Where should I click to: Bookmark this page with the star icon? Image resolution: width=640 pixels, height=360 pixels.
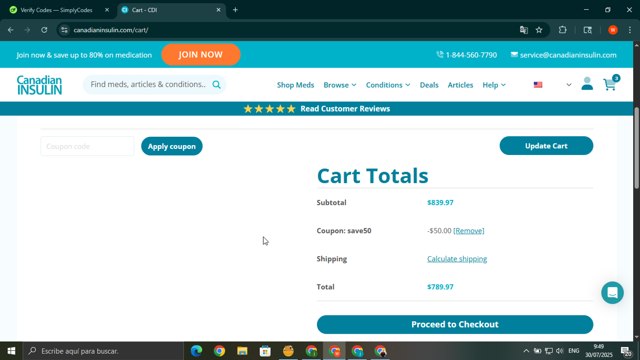539,30
